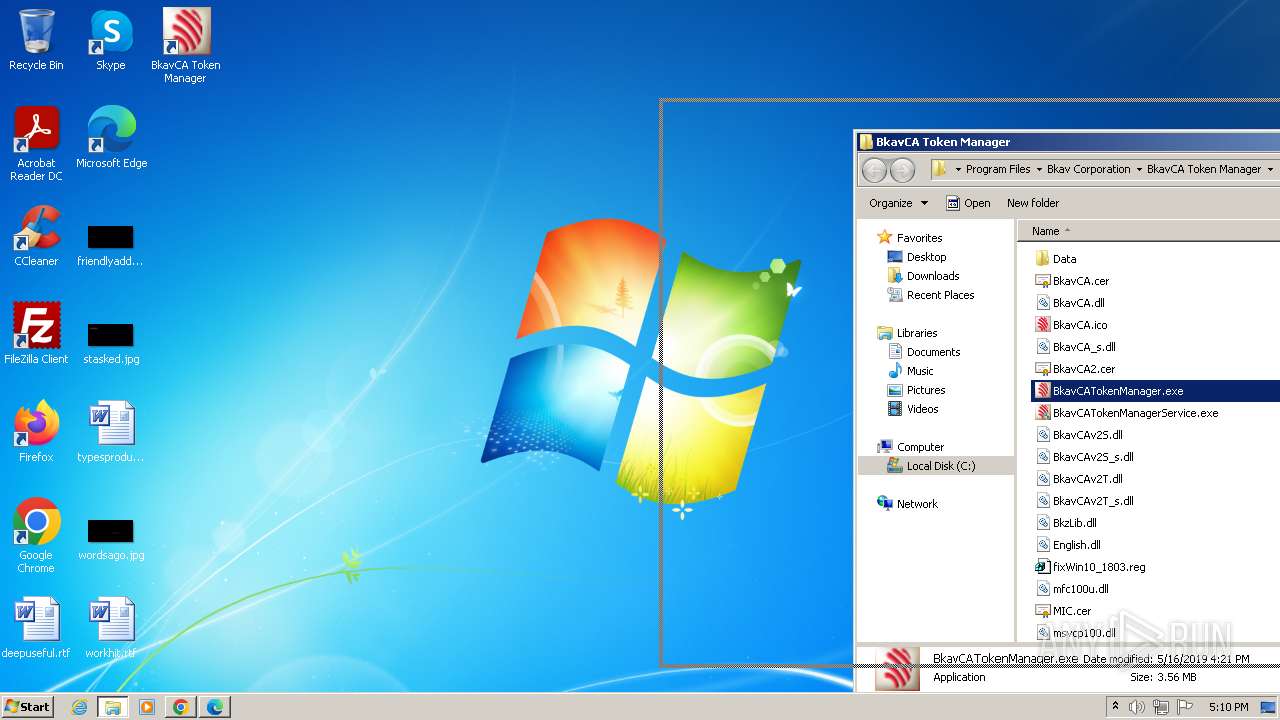Open network tray icon
1280x720 pixels.
point(1160,707)
